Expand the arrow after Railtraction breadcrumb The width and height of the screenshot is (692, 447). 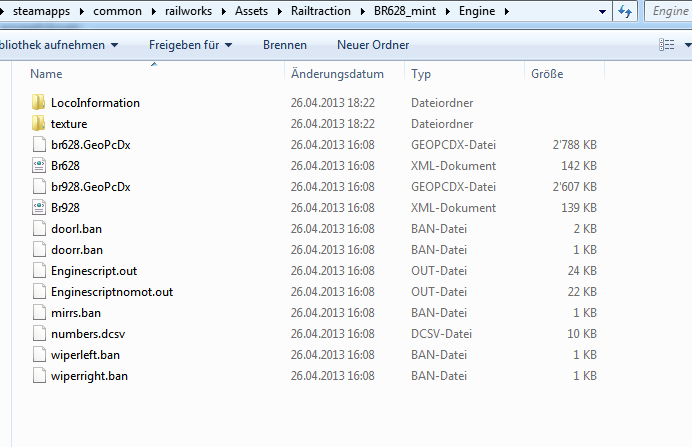[363, 11]
